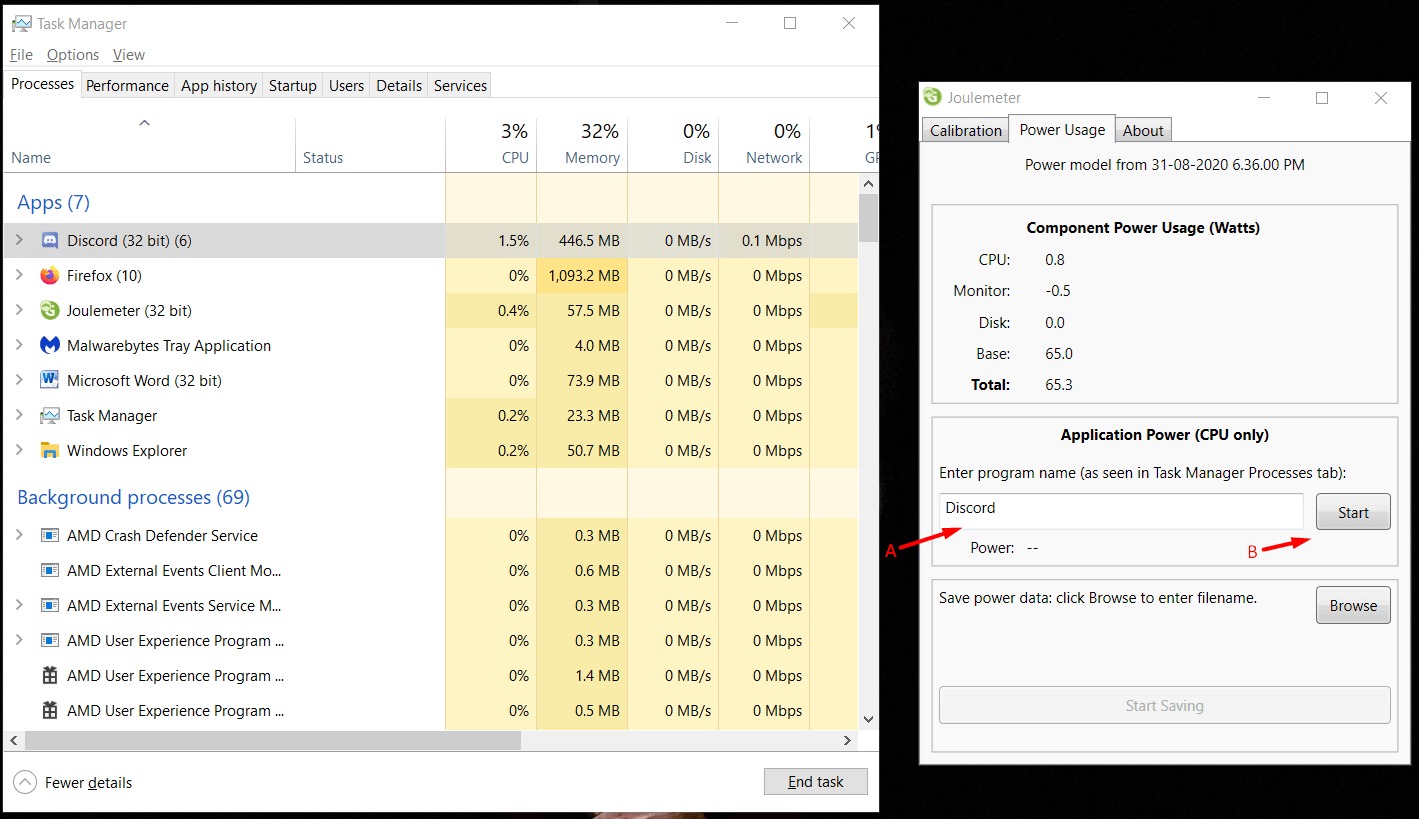Expand the Malwarebytes Tray Application entry
1419x819 pixels.
(x=19, y=345)
